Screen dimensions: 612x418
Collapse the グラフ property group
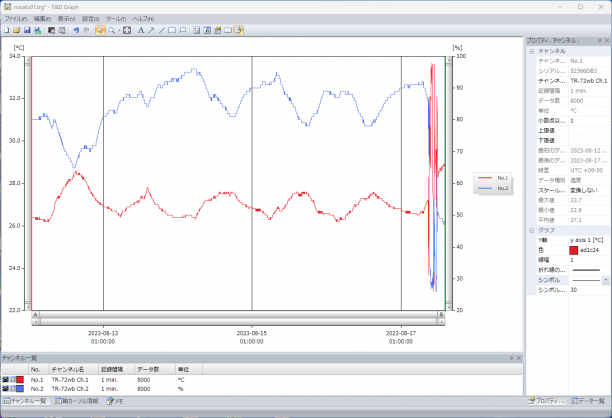click(x=531, y=230)
